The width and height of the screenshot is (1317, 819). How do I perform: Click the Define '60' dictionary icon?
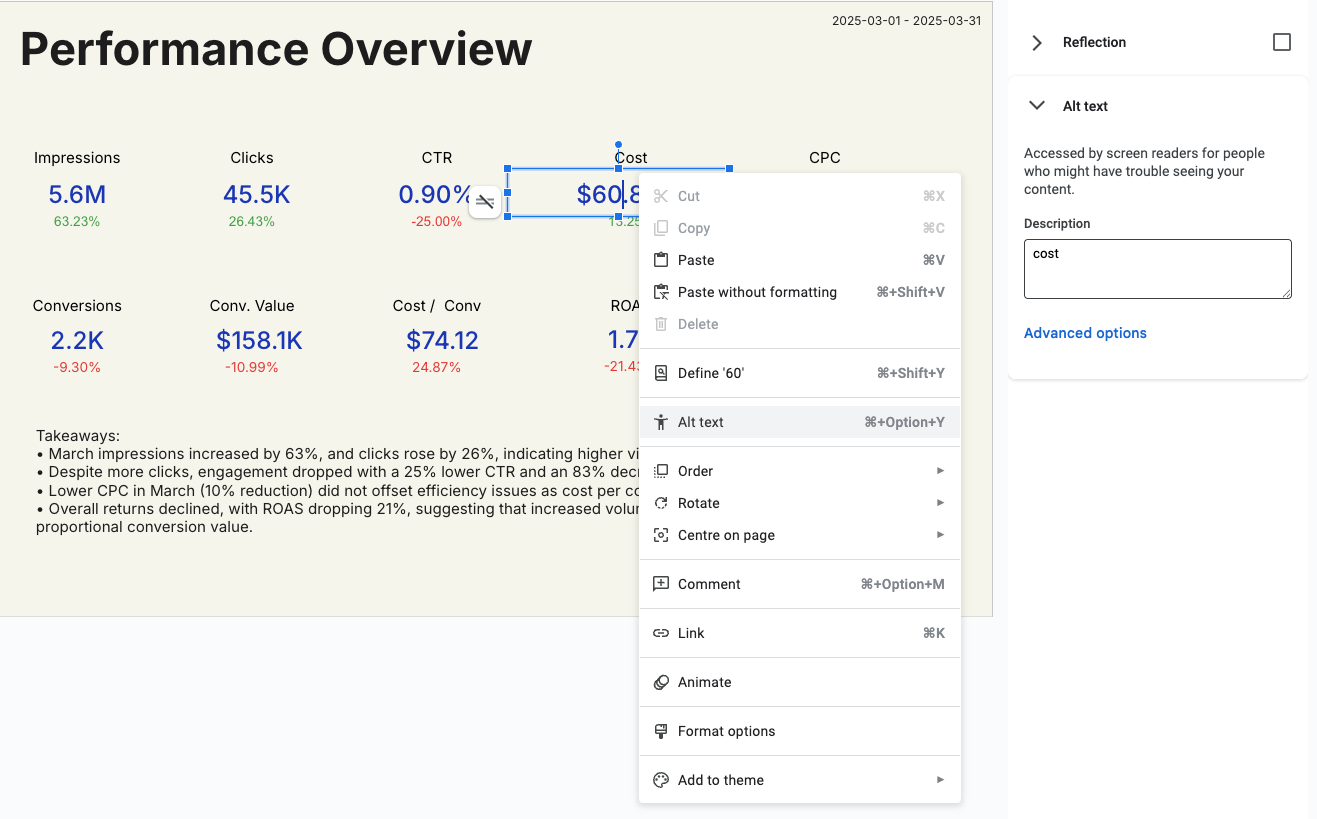click(660, 373)
